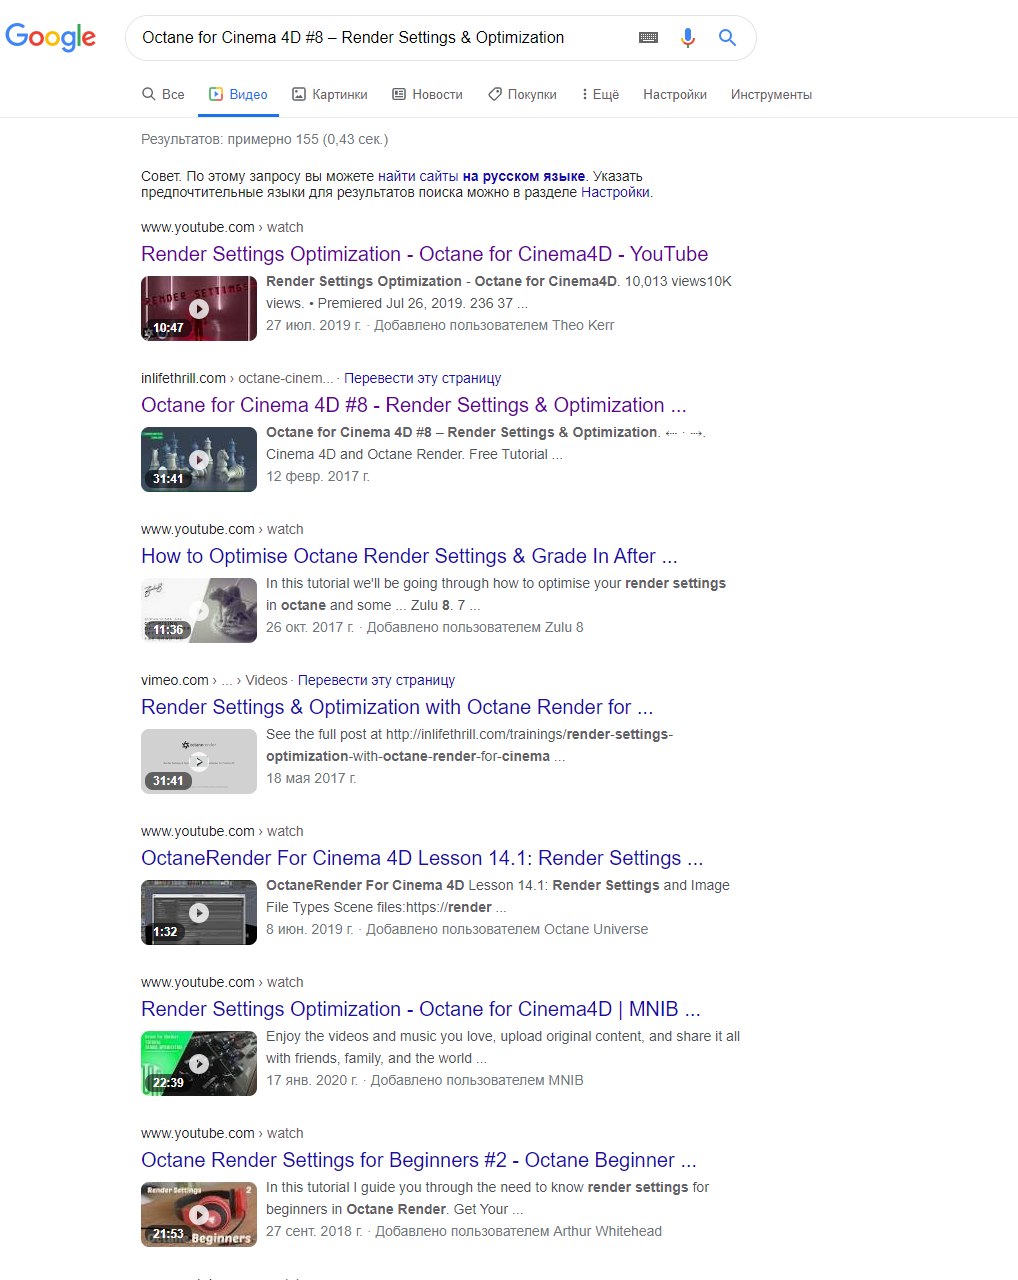Click 'Перевести эту страницу' next to vimeo.com
1018x1280 pixels.
click(x=376, y=680)
